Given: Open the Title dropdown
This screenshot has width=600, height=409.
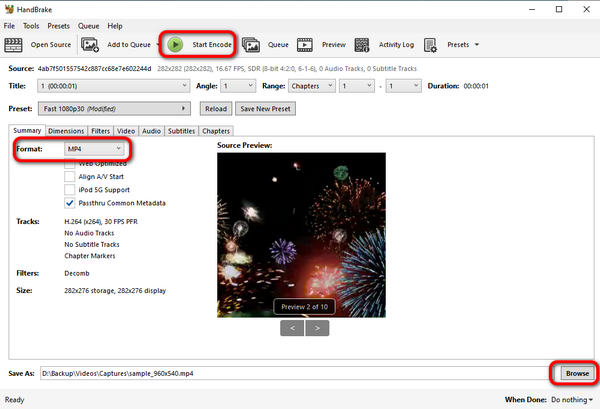Looking at the screenshot, I should (114, 86).
